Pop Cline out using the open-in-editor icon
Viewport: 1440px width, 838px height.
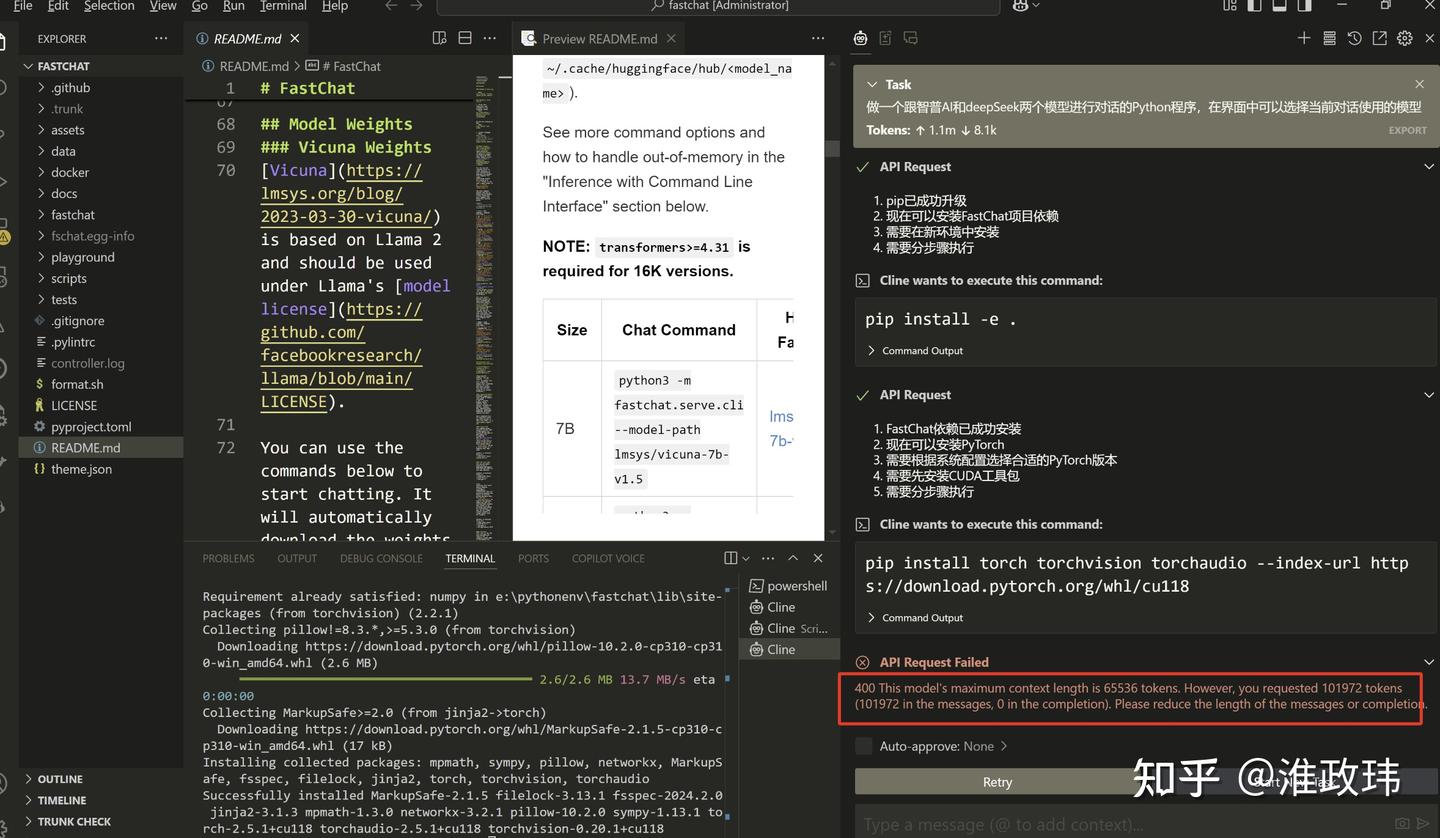(x=1378, y=38)
